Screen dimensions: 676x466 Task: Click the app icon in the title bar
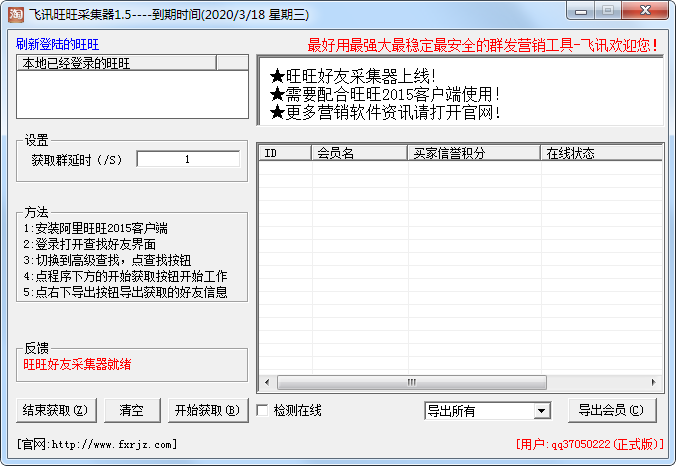16,16
